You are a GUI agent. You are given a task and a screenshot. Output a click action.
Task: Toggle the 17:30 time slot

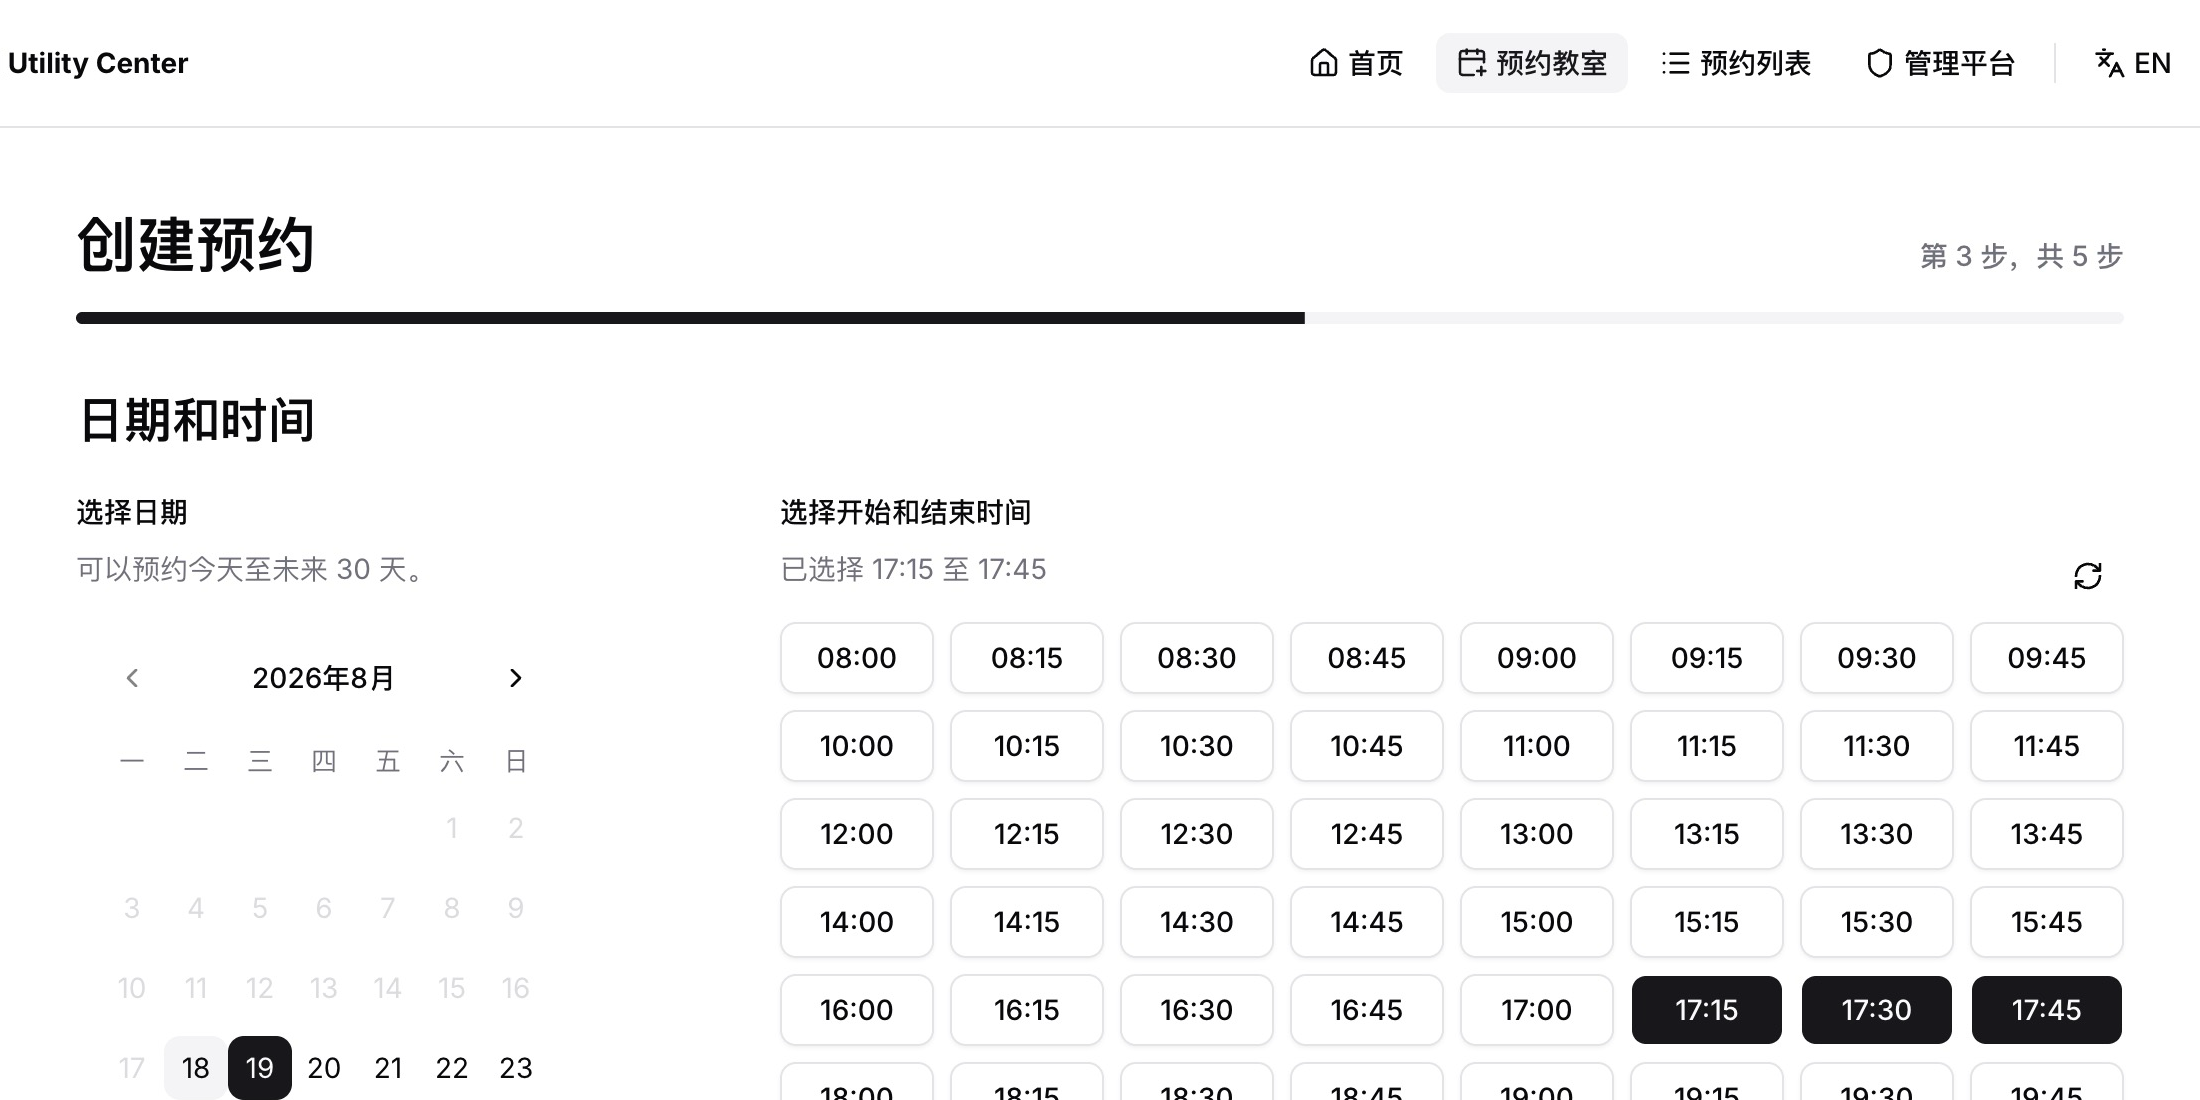pos(1877,1010)
